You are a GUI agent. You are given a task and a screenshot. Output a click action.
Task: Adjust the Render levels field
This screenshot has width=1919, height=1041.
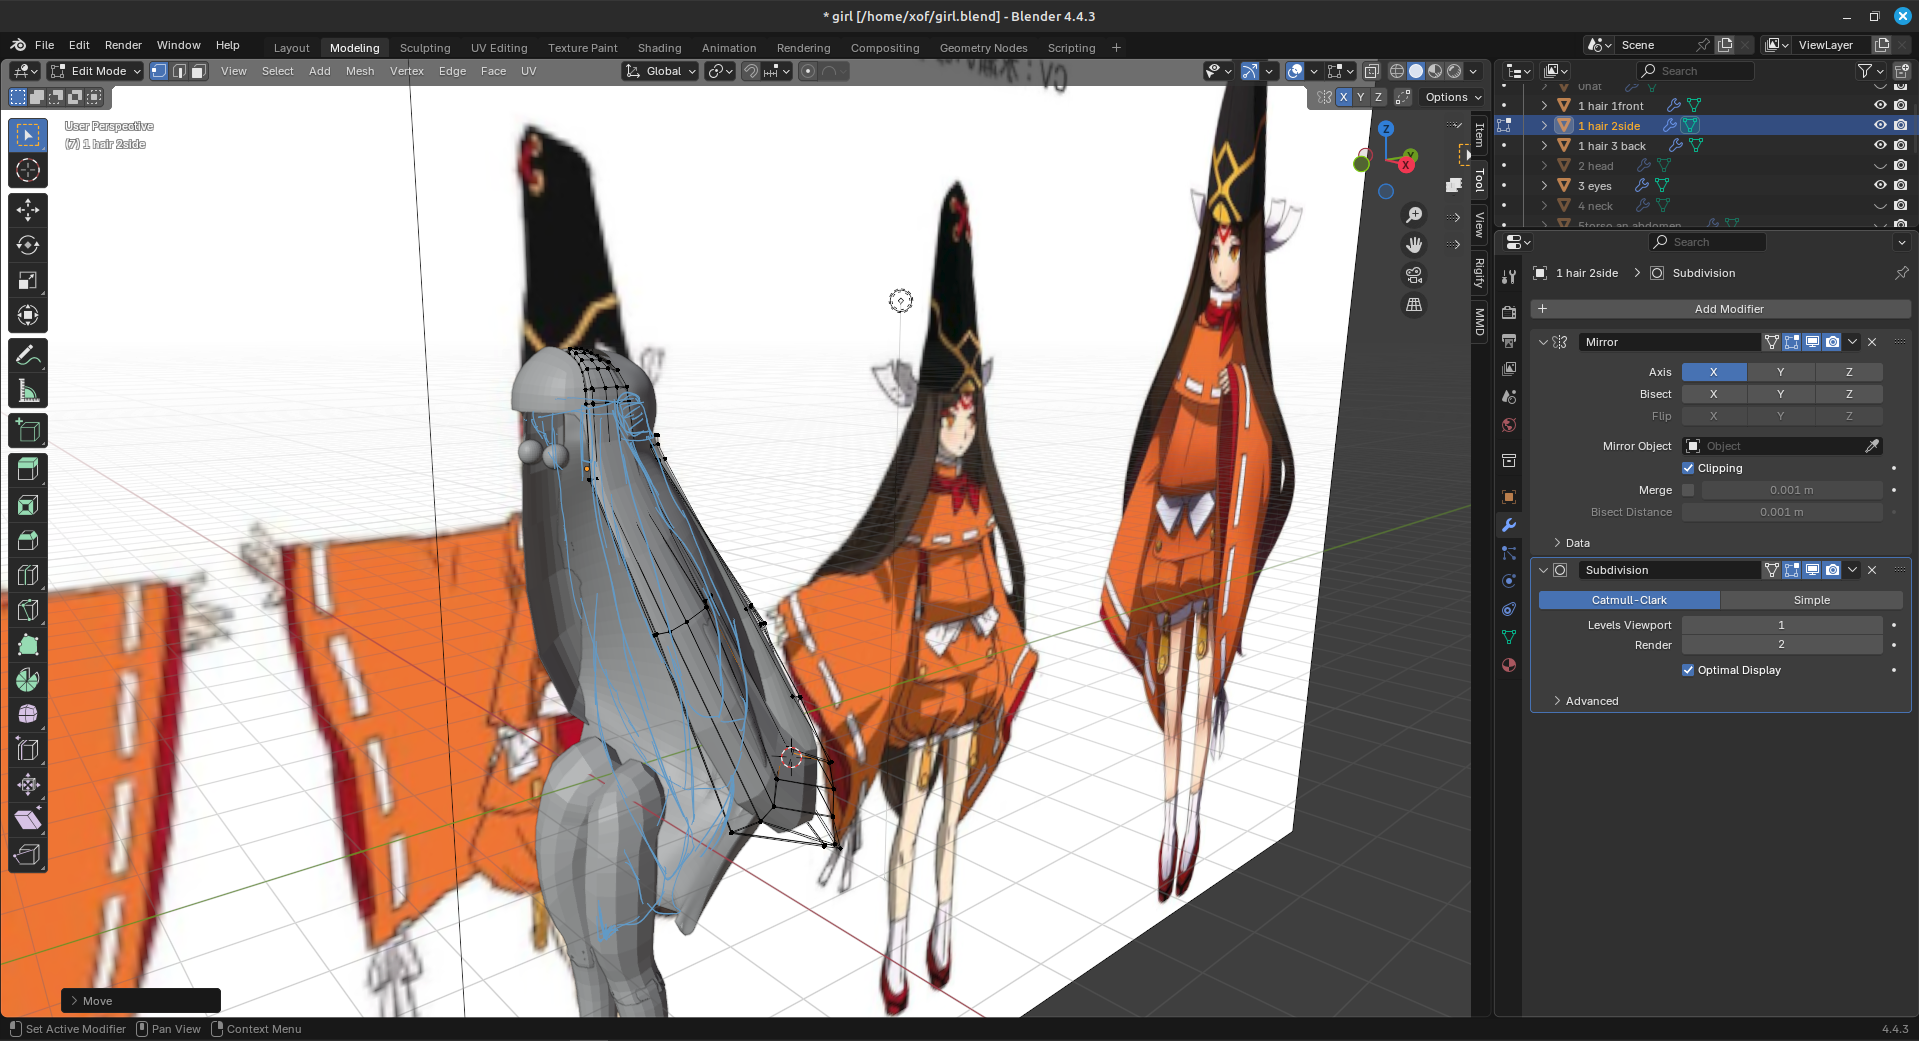tap(1782, 645)
